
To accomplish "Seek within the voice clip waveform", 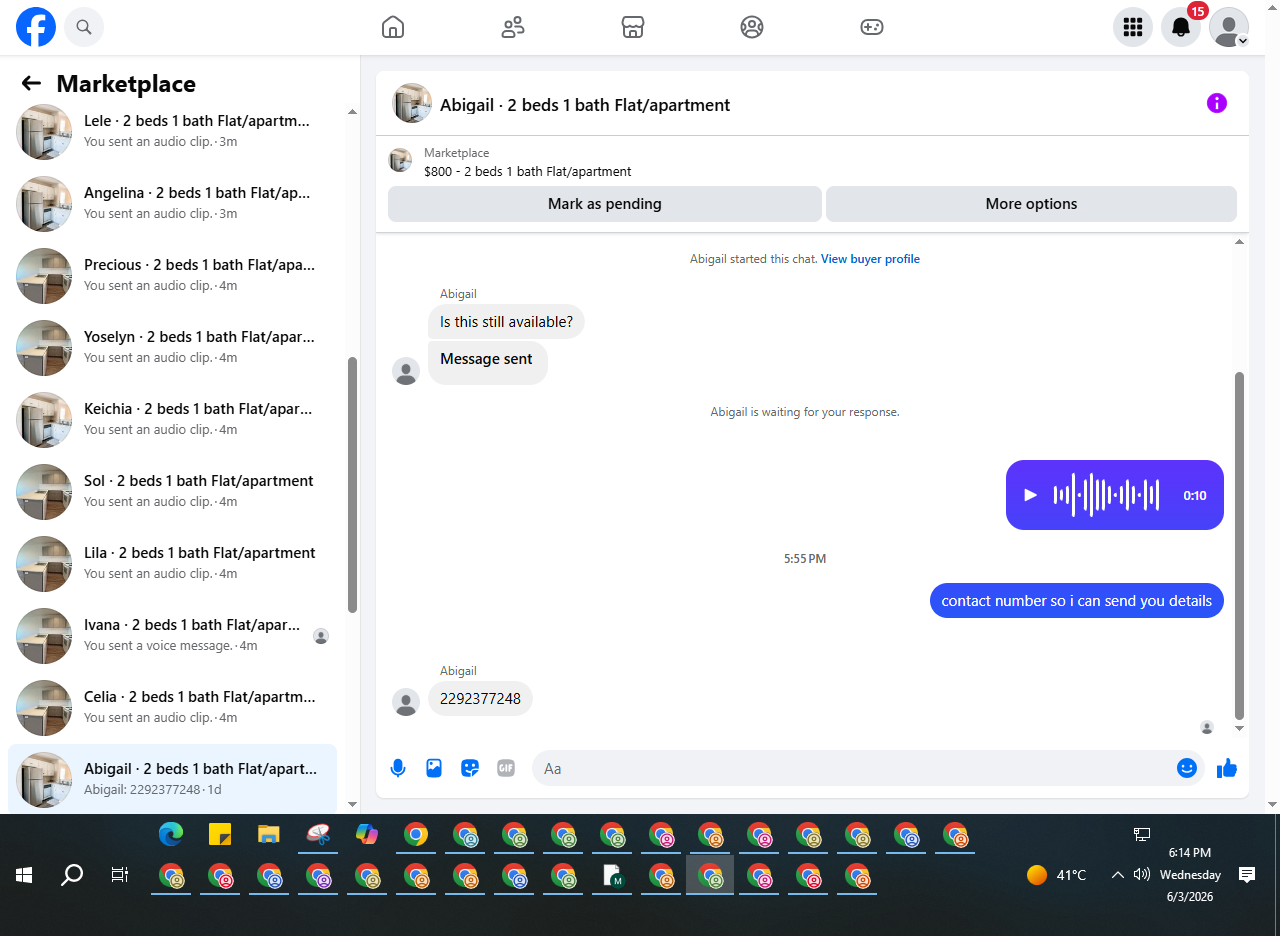I will point(1106,495).
